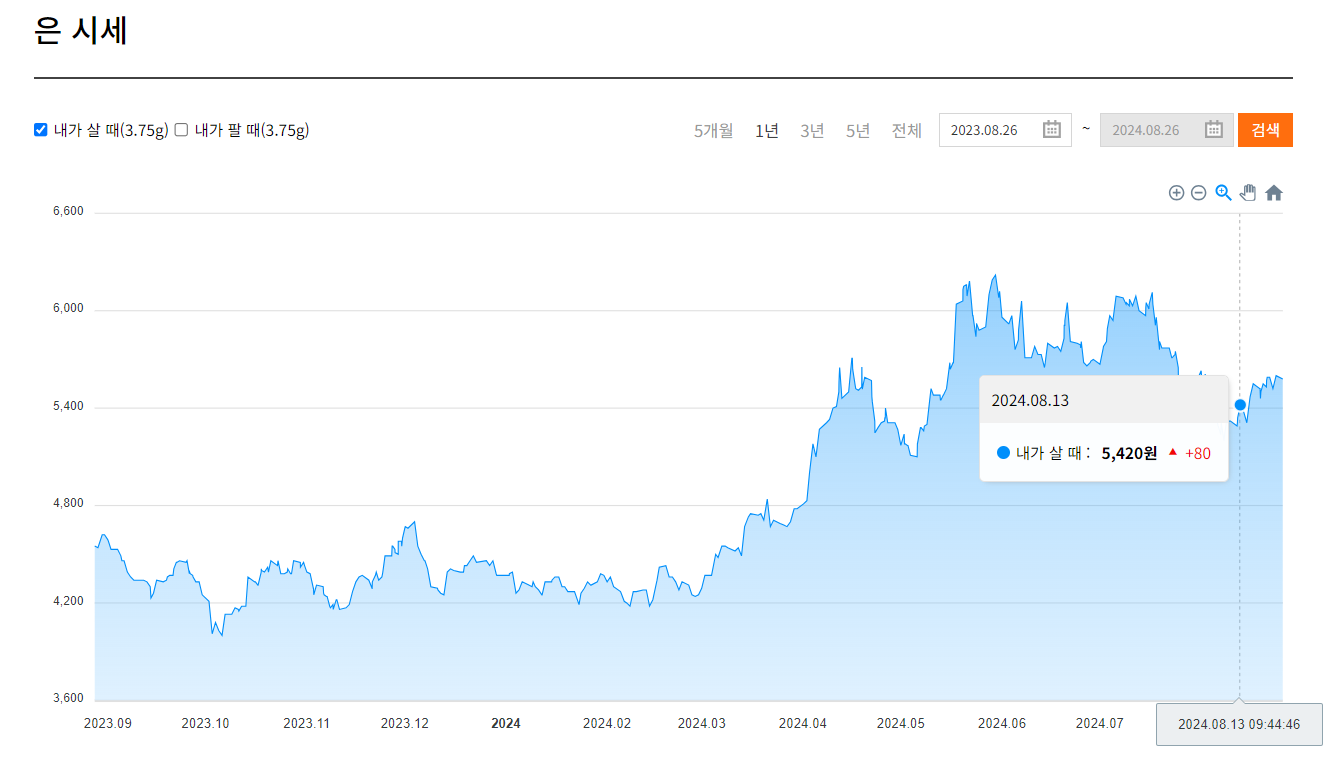Click the 2024.04 x-axis label
The height and width of the screenshot is (760, 1340).
coord(803,723)
